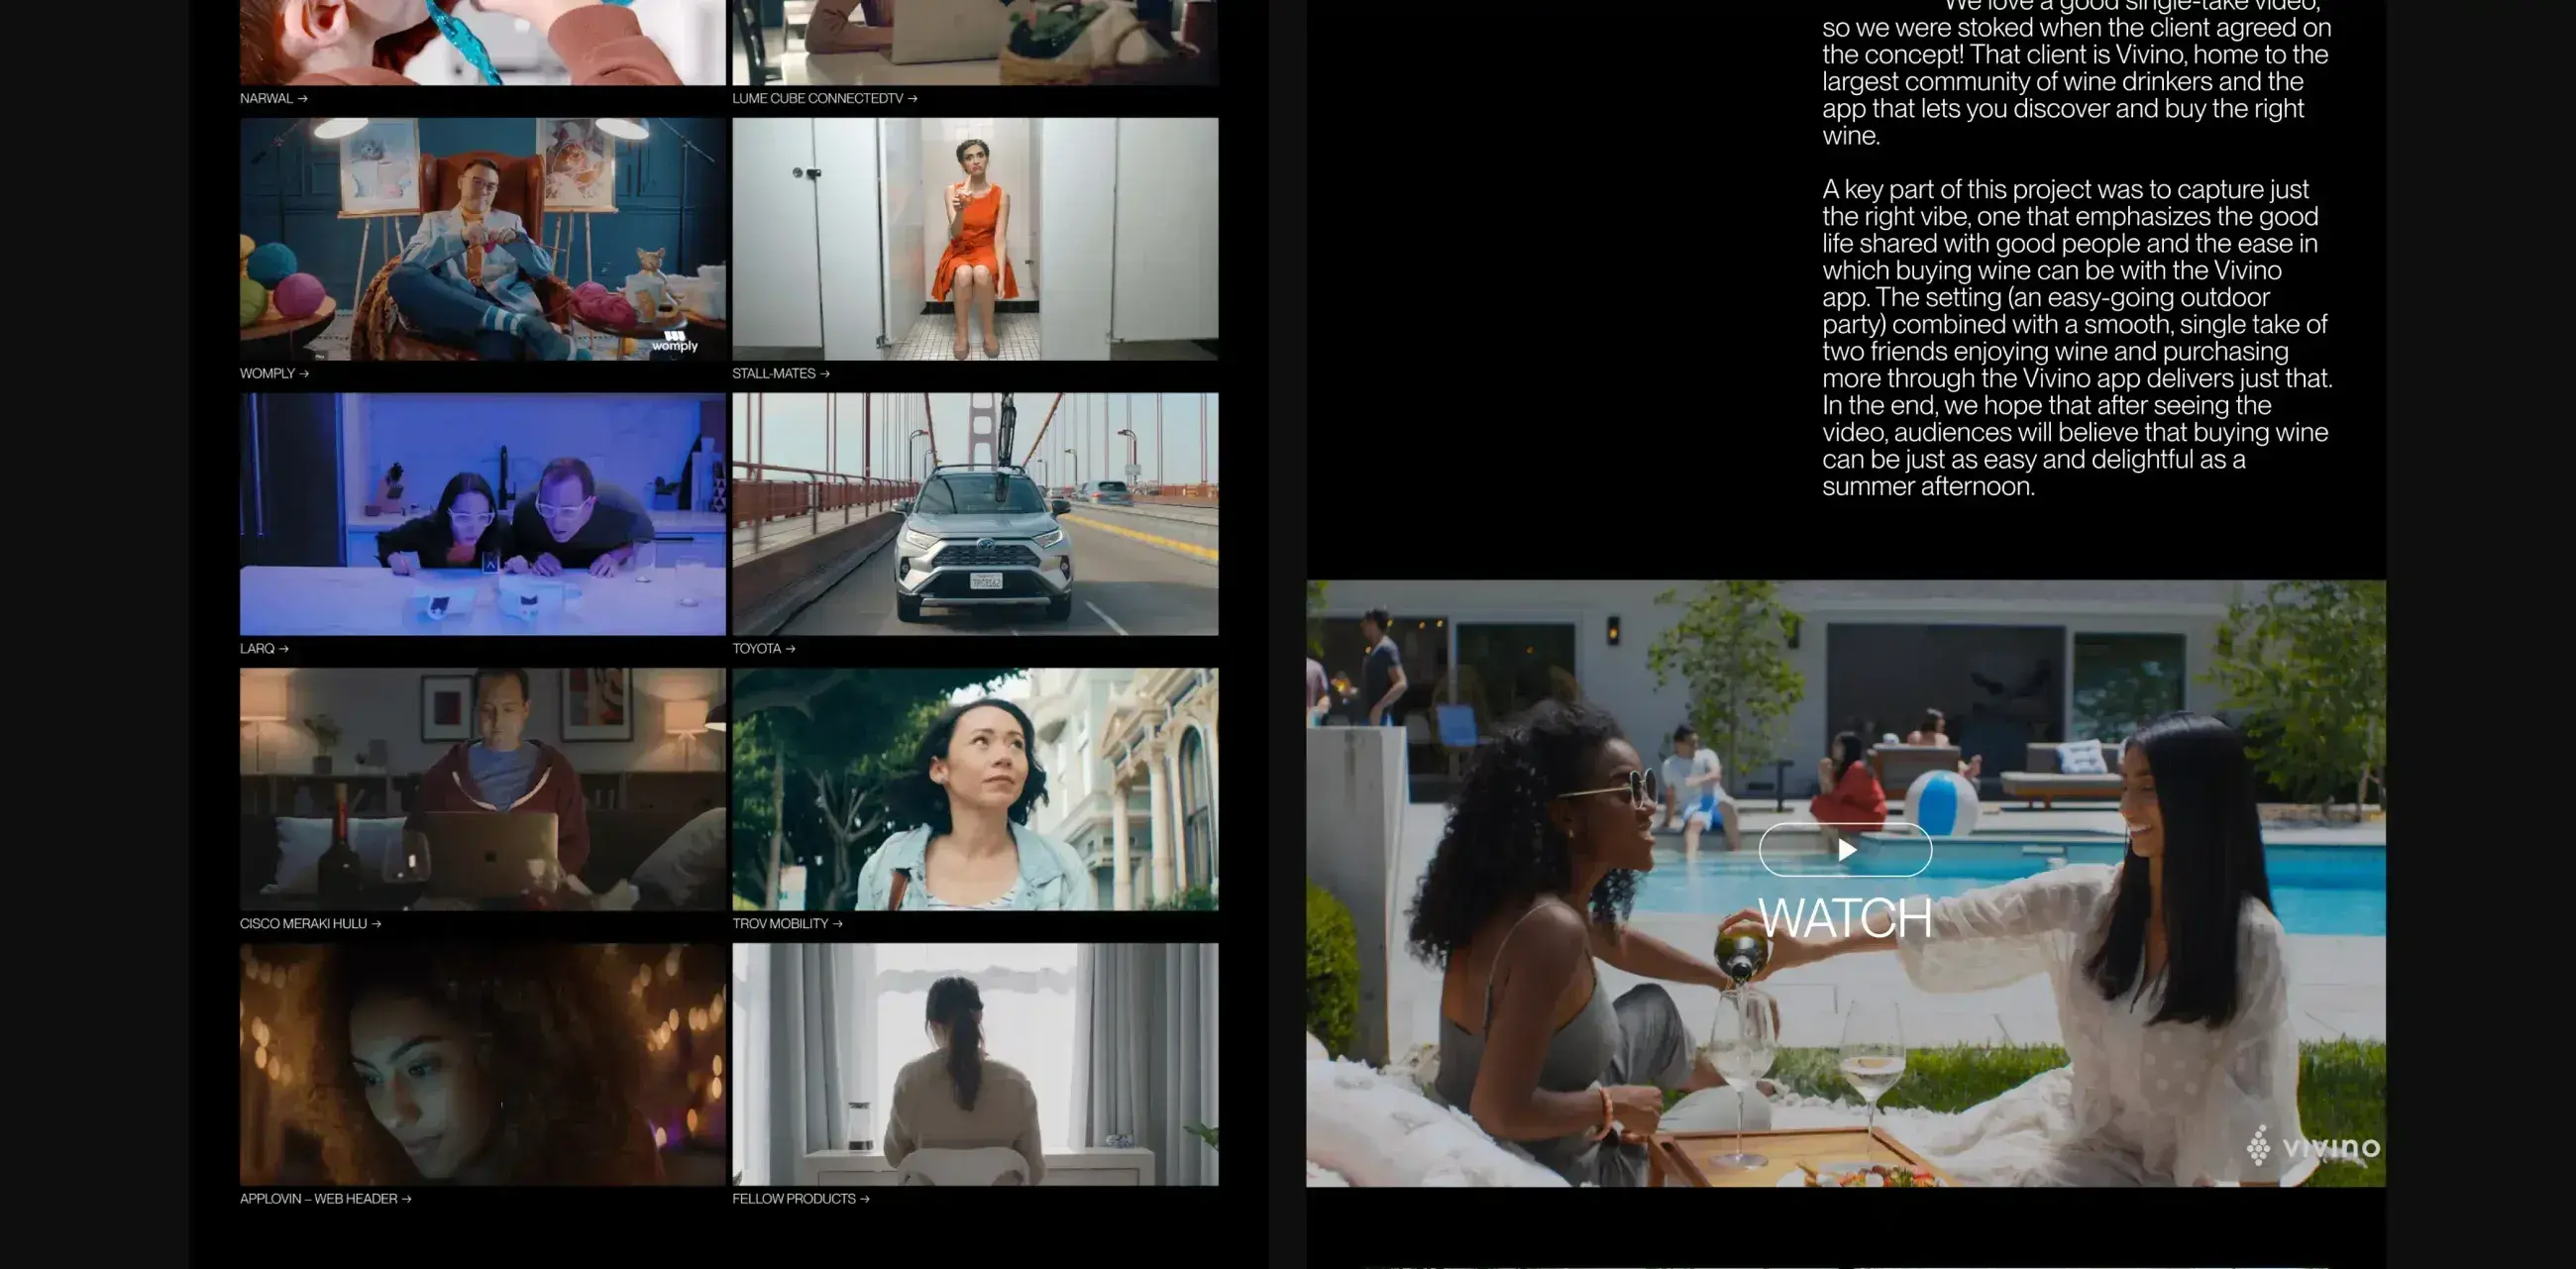Open the WOMPLY project link
Image resolution: width=2576 pixels, height=1269 pixels.
tap(274, 373)
